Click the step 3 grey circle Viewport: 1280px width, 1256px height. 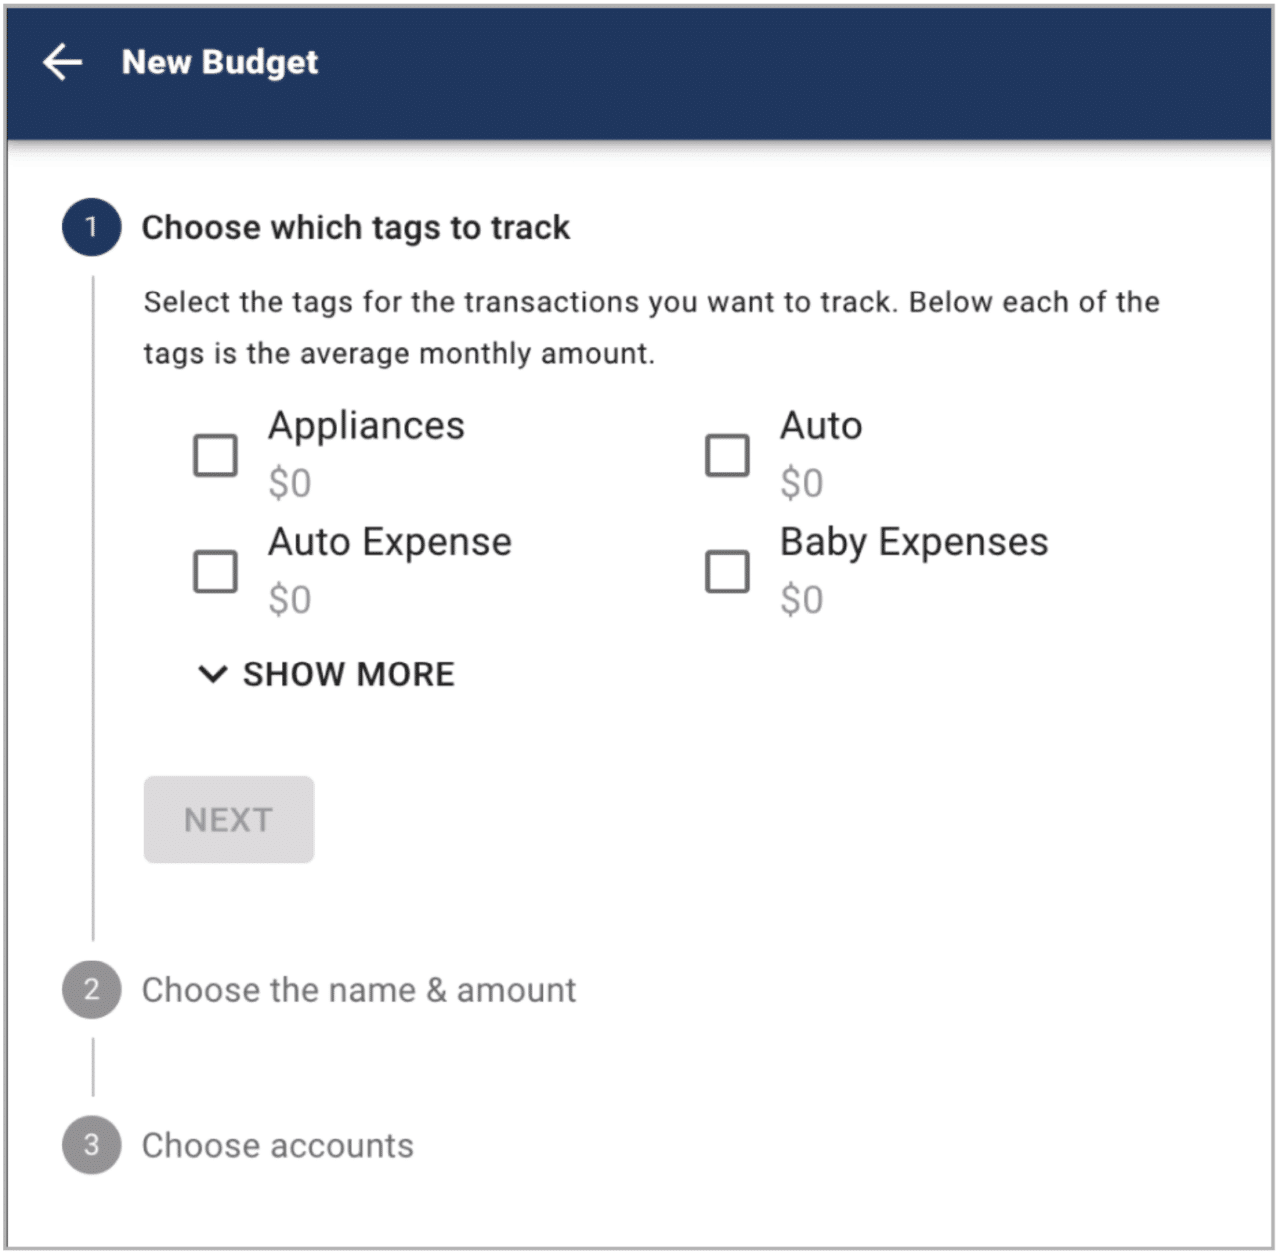point(91,1146)
